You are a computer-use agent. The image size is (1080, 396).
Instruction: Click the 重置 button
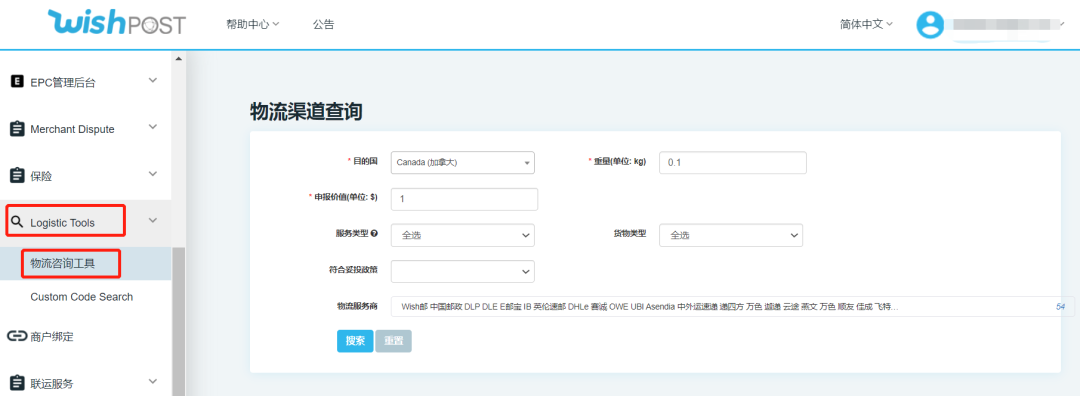pyautogui.click(x=393, y=341)
